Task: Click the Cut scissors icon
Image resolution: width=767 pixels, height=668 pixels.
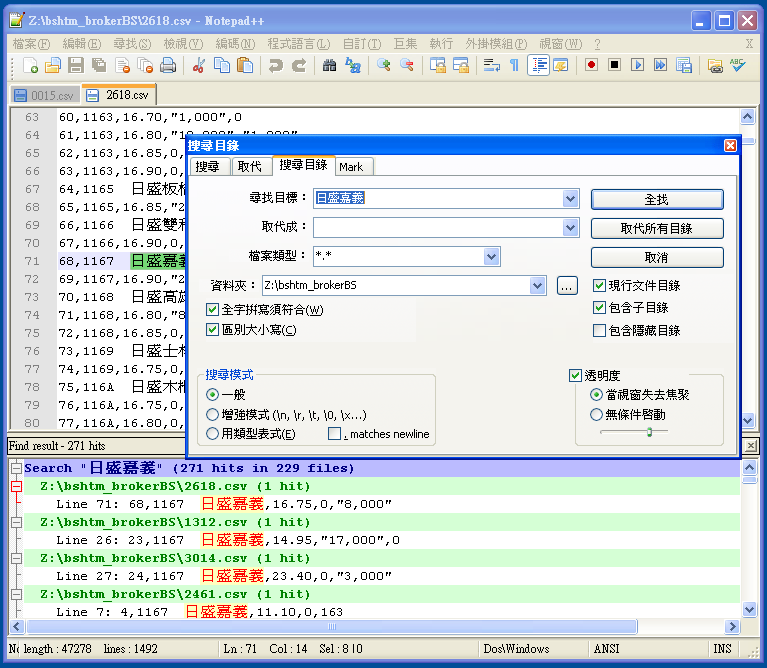Action: (198, 66)
